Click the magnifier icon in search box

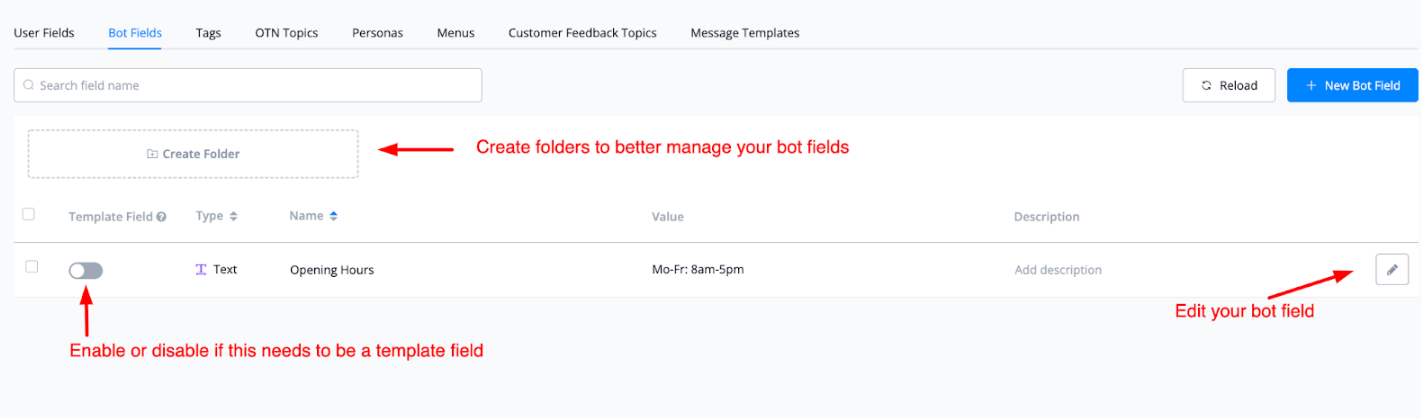(x=28, y=86)
